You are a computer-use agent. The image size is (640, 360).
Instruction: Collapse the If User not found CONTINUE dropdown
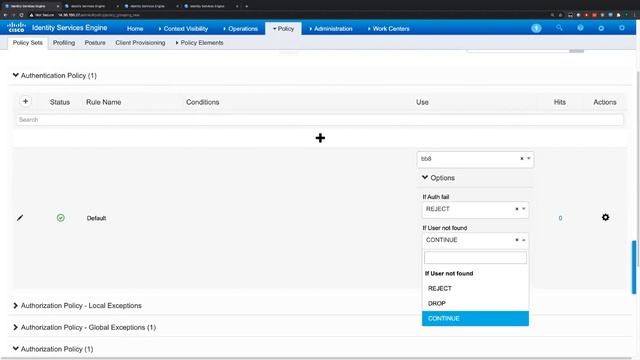click(x=524, y=240)
